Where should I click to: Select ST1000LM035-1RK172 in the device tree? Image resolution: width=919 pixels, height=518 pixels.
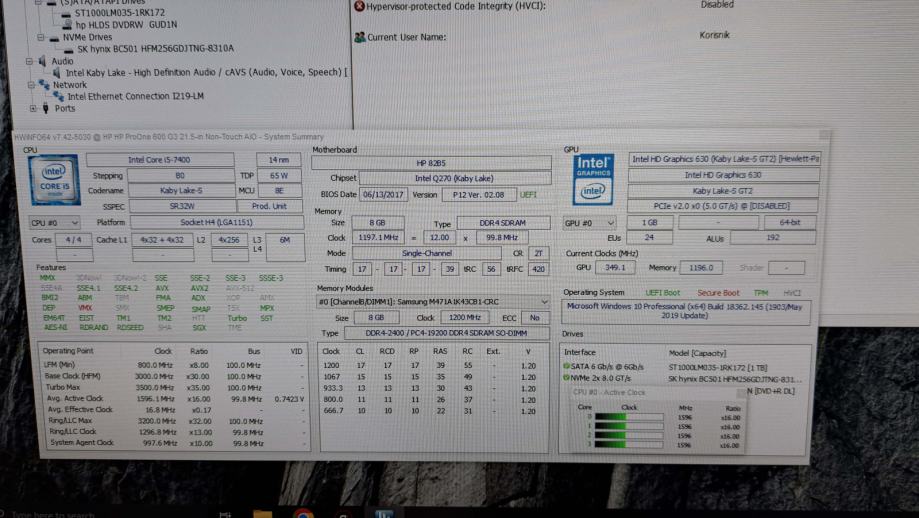[x=120, y=12]
